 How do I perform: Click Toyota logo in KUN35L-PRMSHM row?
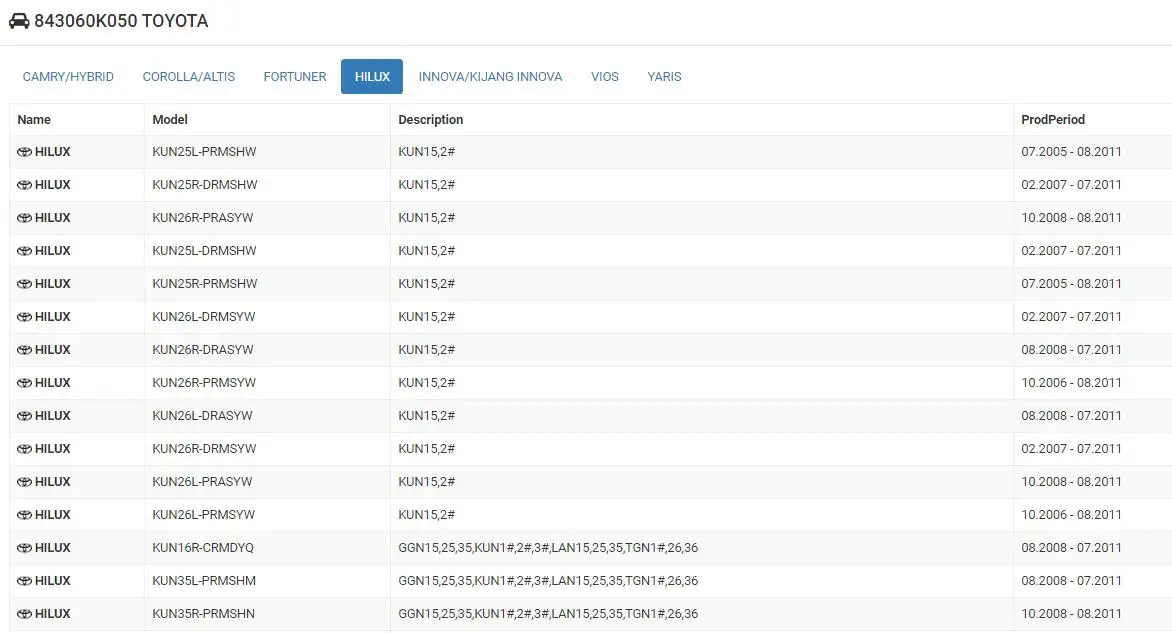click(24, 580)
